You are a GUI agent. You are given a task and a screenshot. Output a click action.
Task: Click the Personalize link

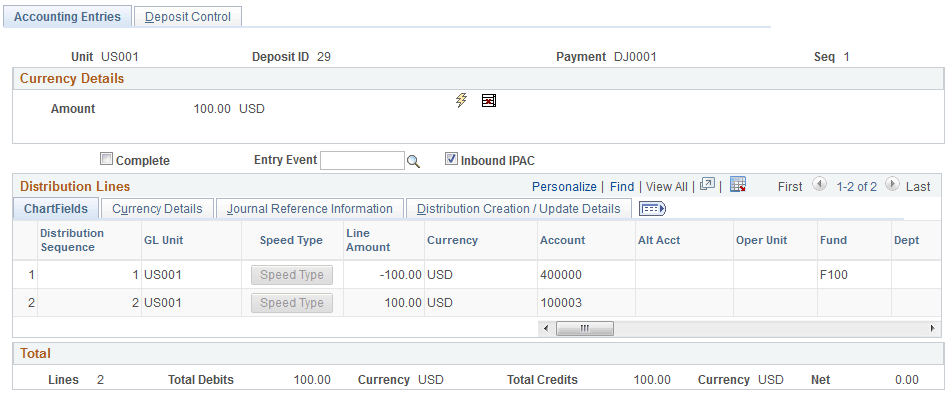[564, 187]
